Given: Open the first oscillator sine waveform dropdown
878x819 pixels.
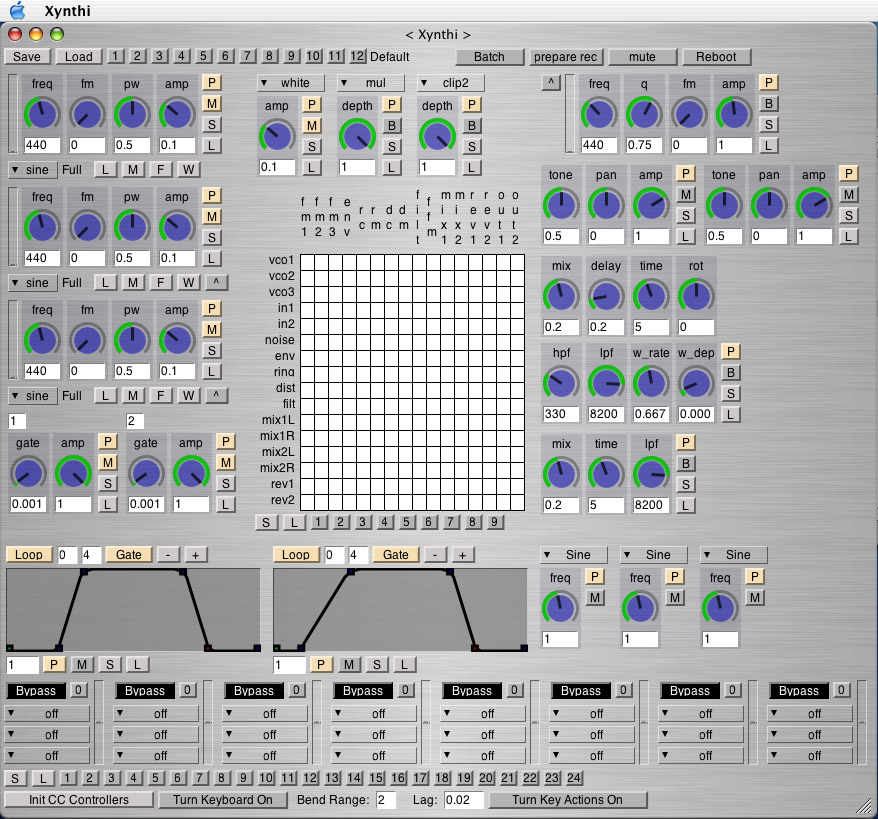Looking at the screenshot, I should (x=32, y=170).
